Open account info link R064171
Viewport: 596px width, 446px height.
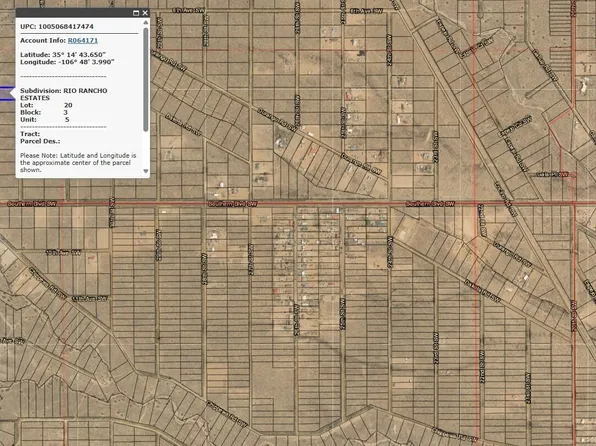tap(82, 40)
